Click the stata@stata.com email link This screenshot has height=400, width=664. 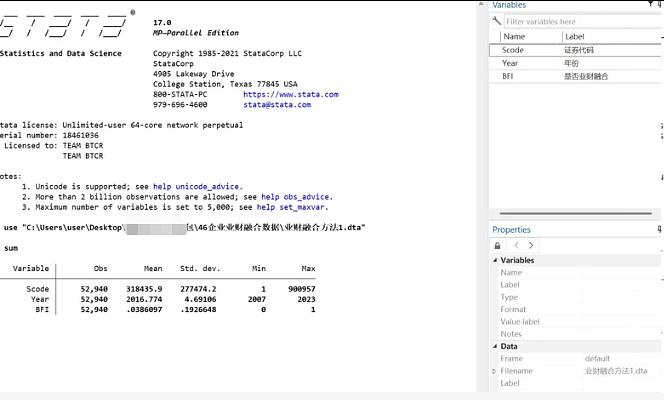[277, 105]
